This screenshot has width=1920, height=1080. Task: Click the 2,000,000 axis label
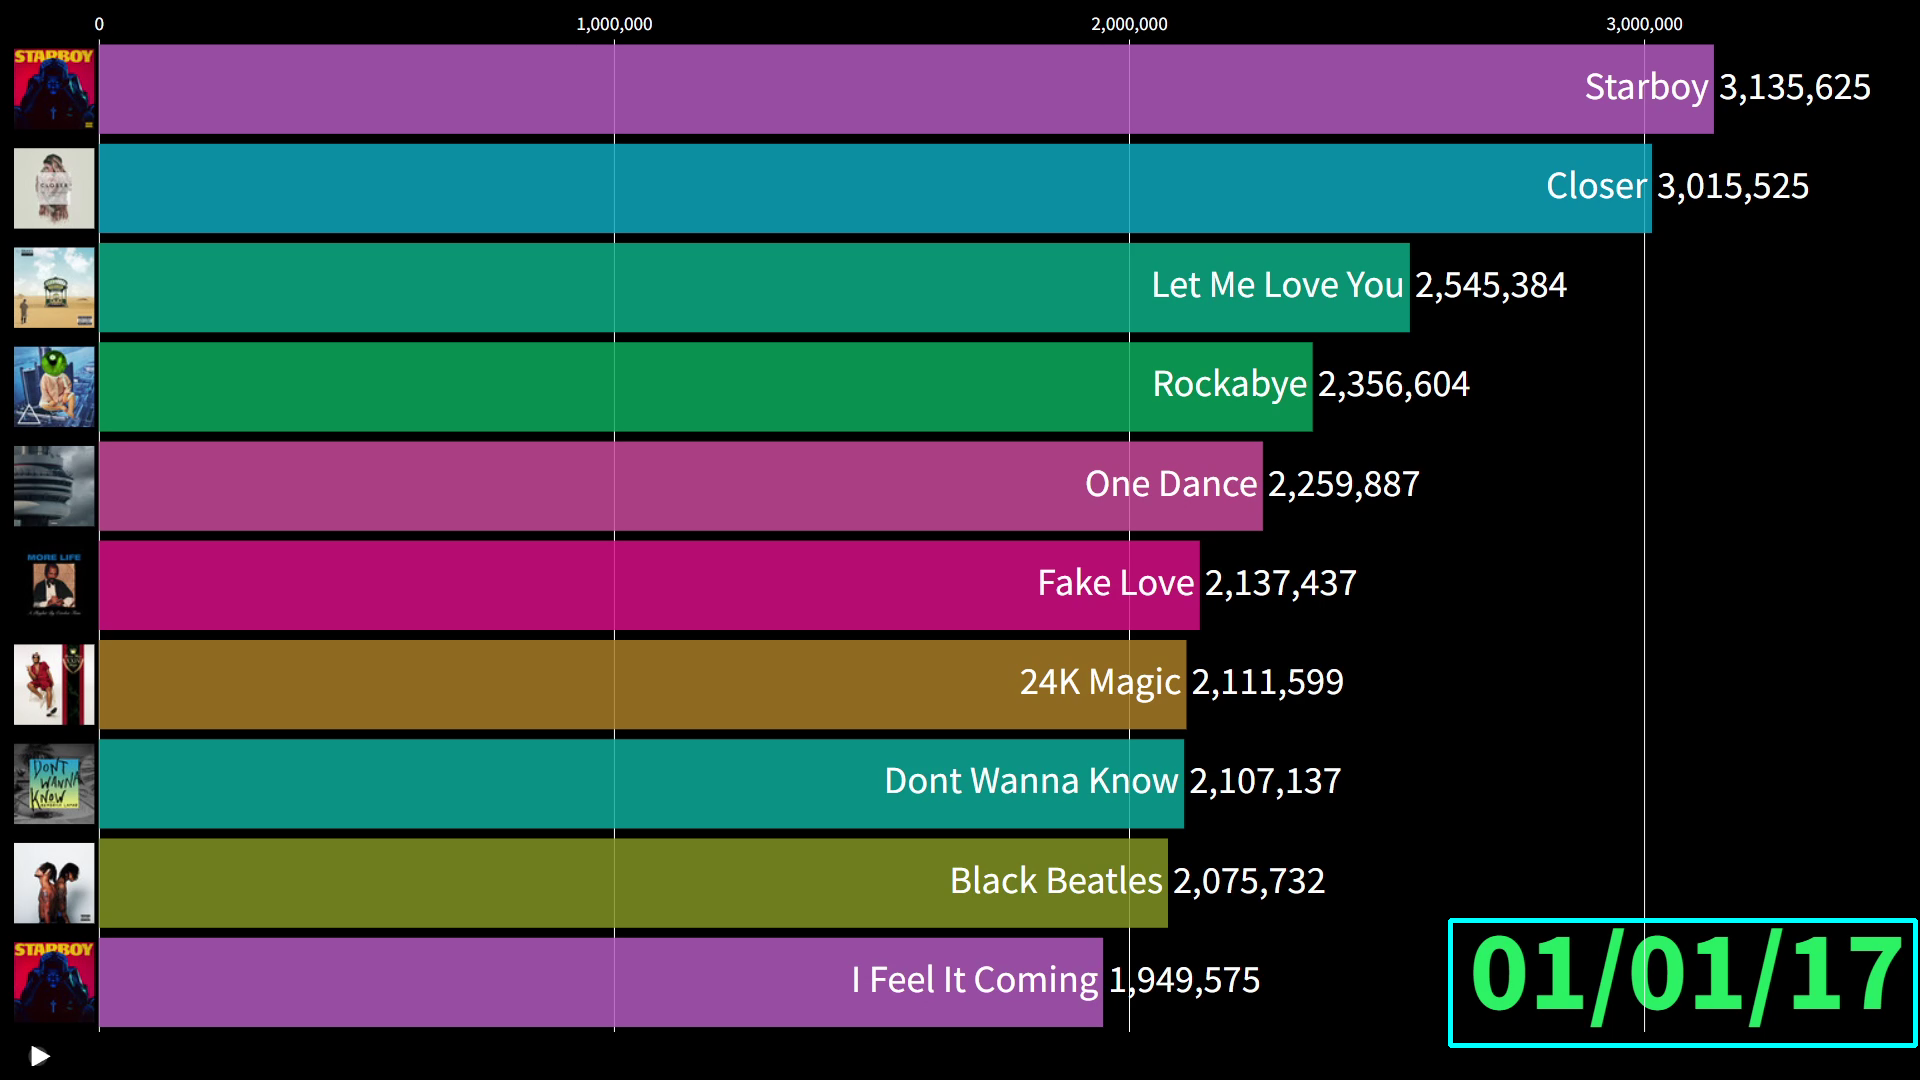click(x=1129, y=24)
